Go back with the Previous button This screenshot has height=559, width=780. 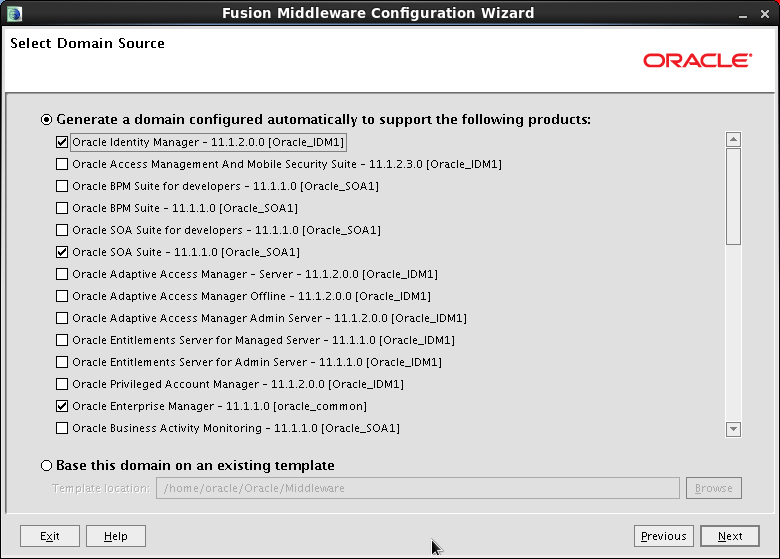coord(663,536)
